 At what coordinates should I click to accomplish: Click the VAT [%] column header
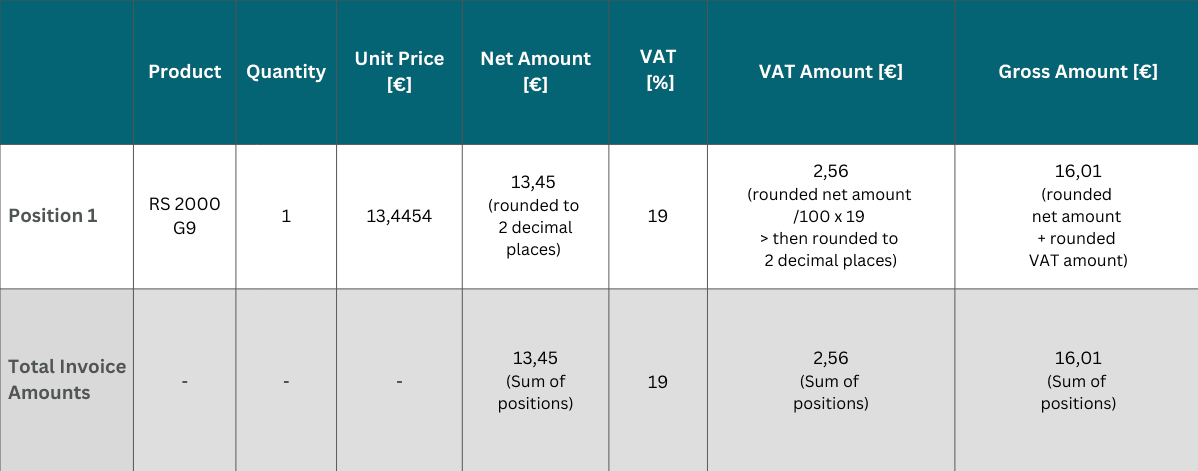(657, 72)
